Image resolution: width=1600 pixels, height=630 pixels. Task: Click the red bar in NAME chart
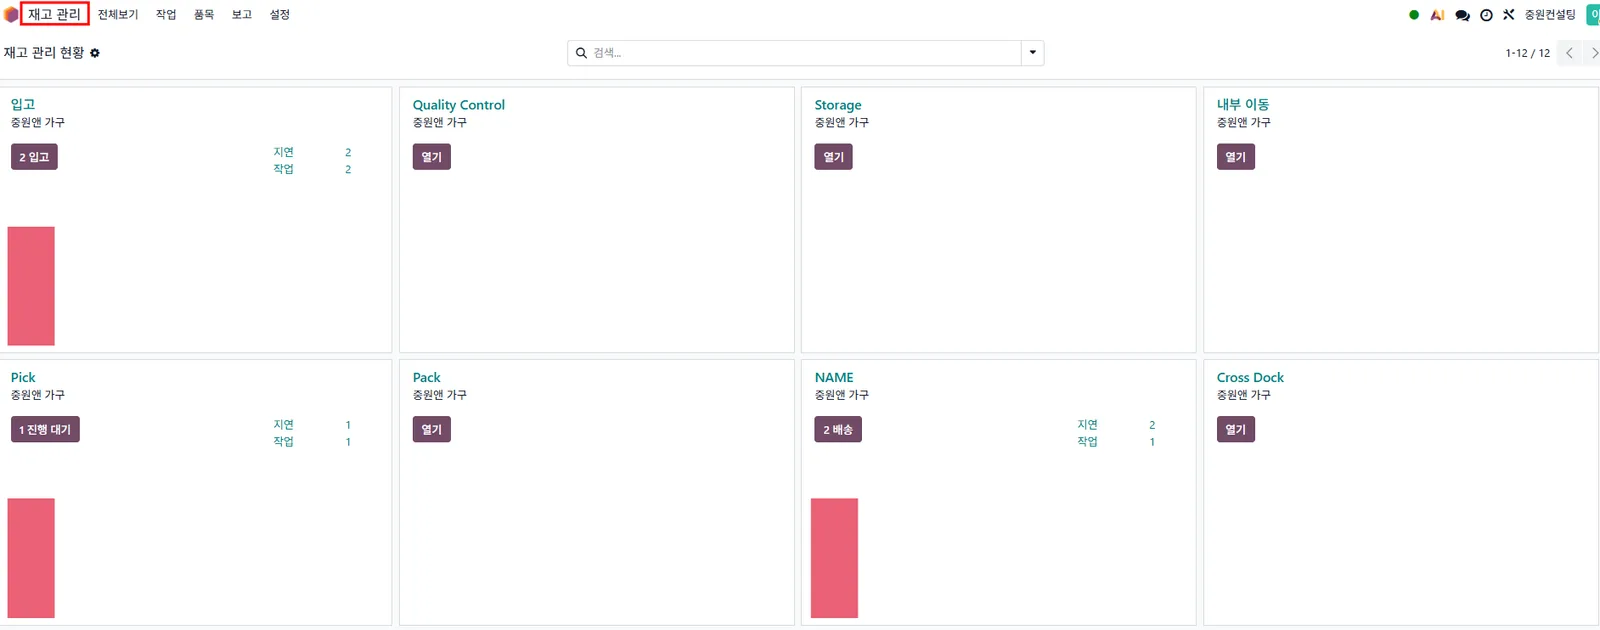(x=834, y=558)
